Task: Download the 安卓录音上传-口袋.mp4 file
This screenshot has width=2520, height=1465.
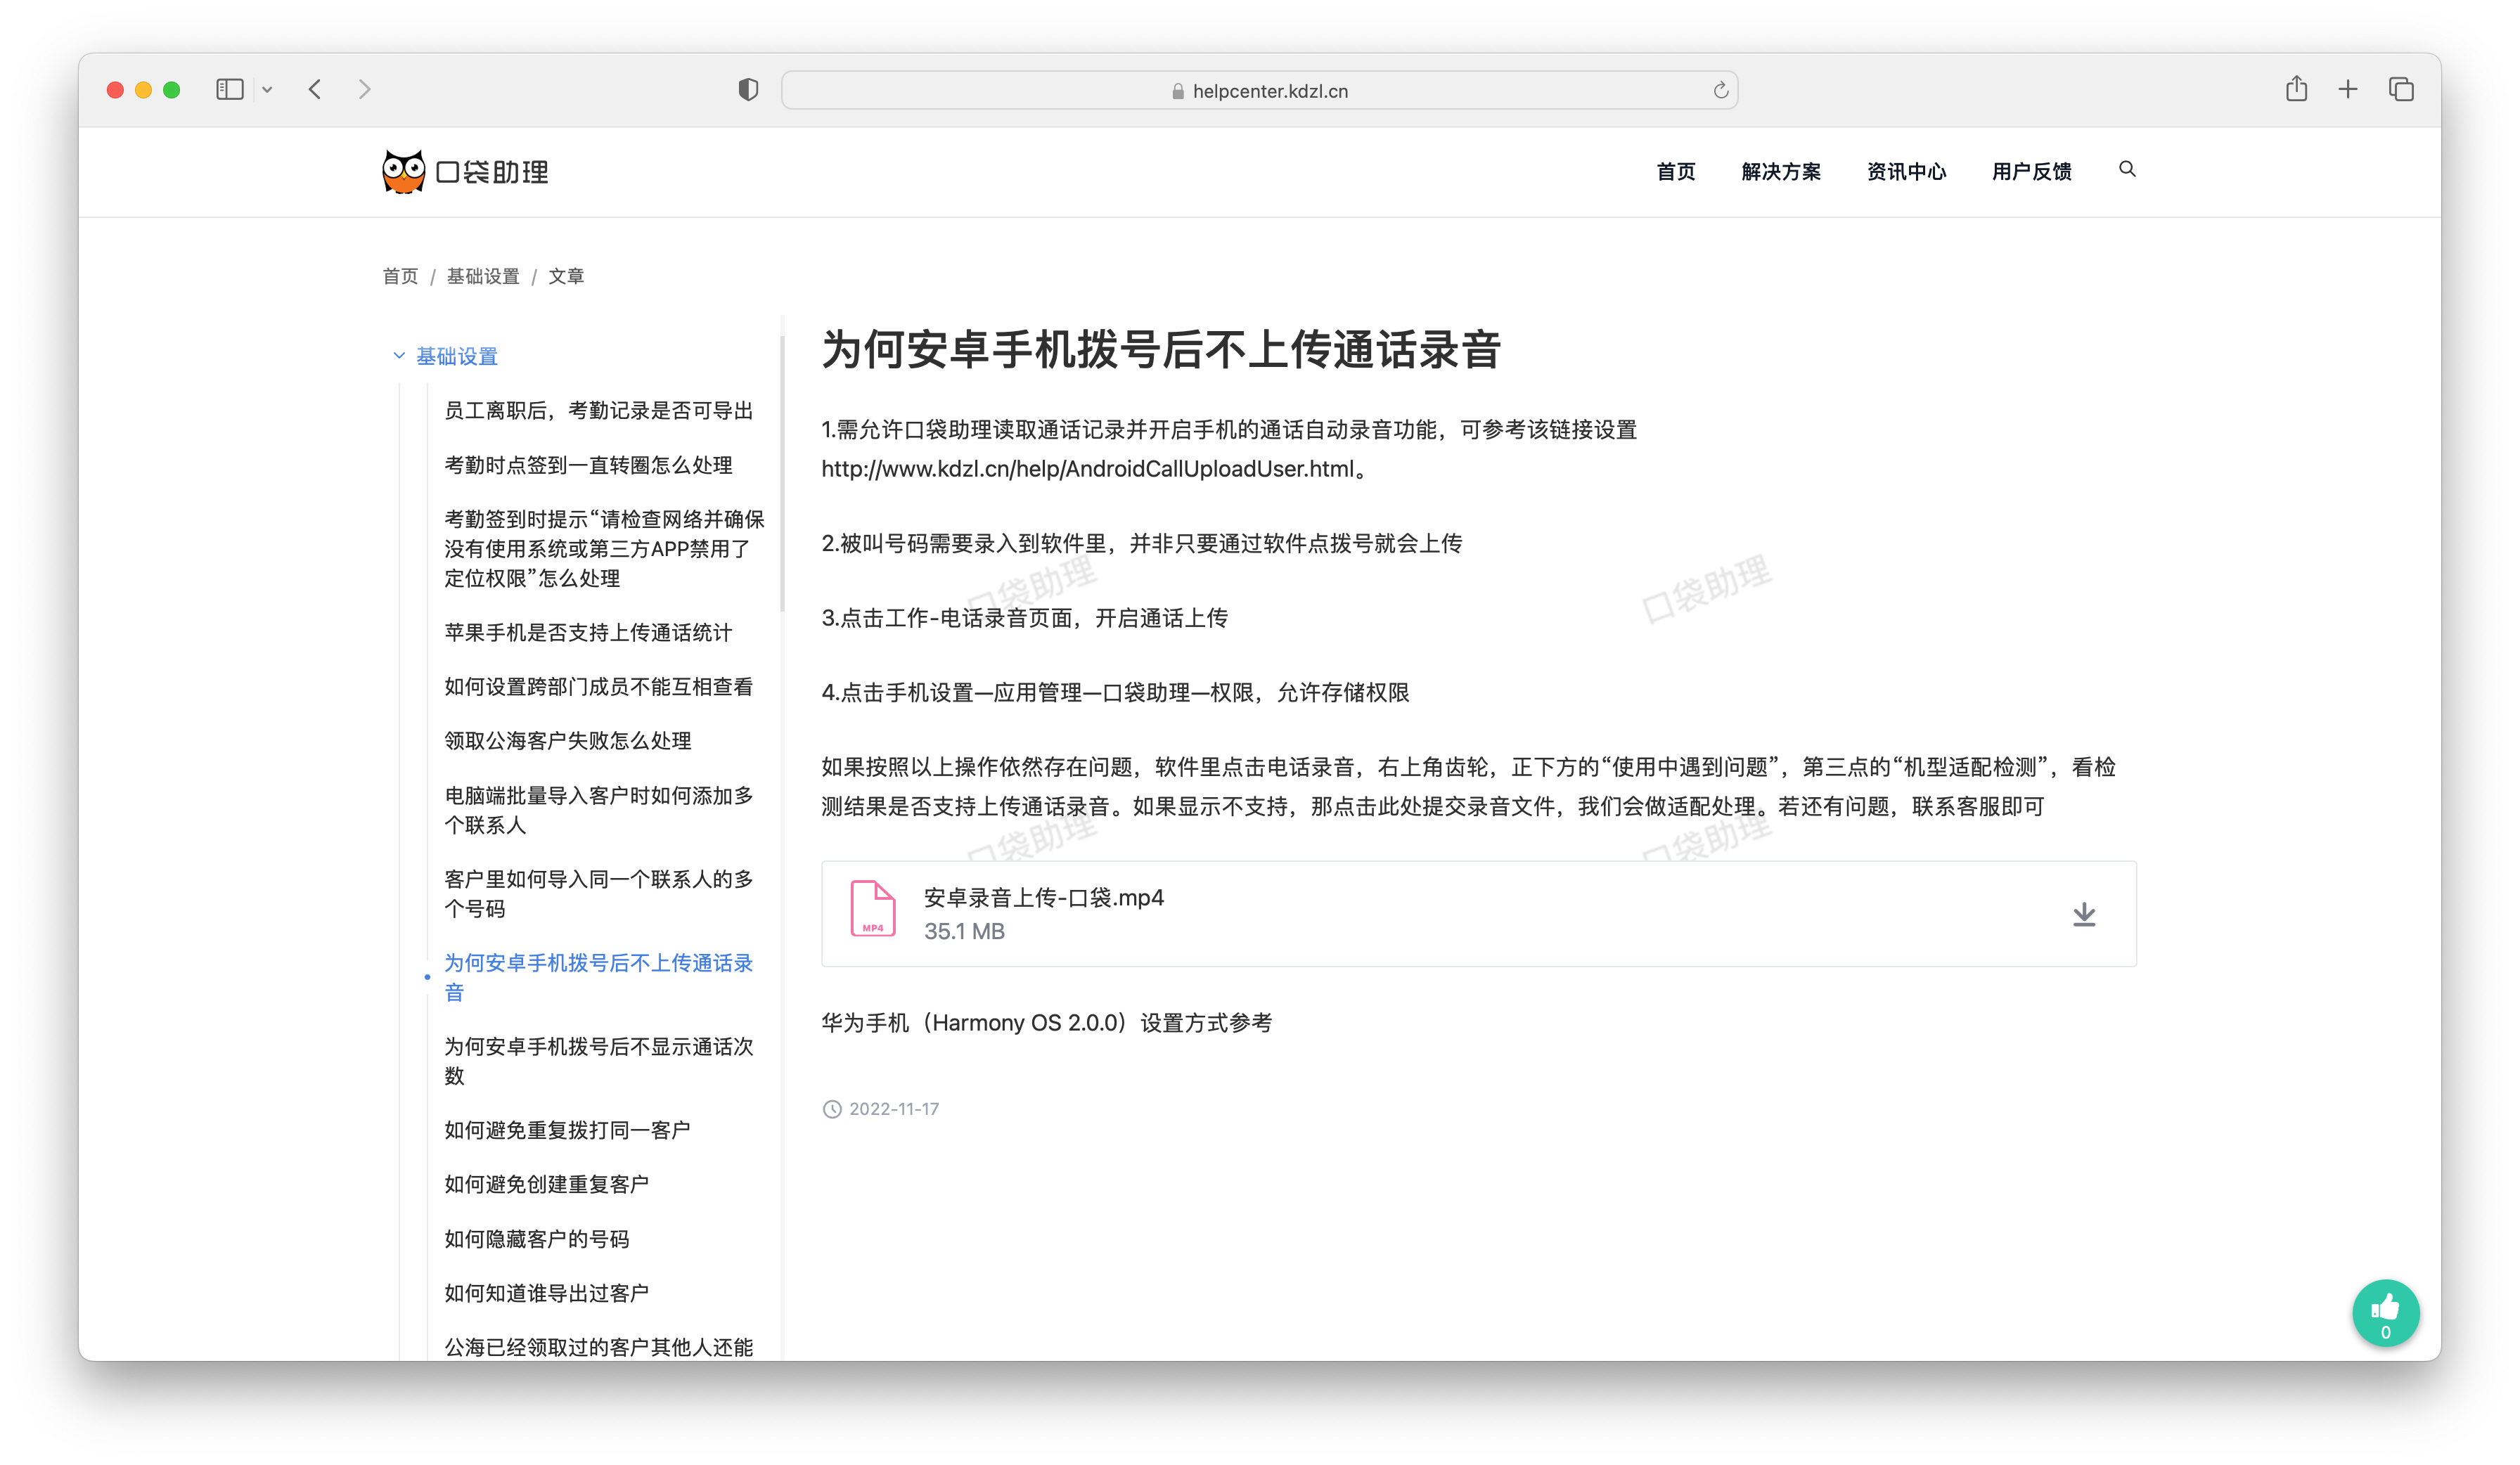Action: 2084,914
